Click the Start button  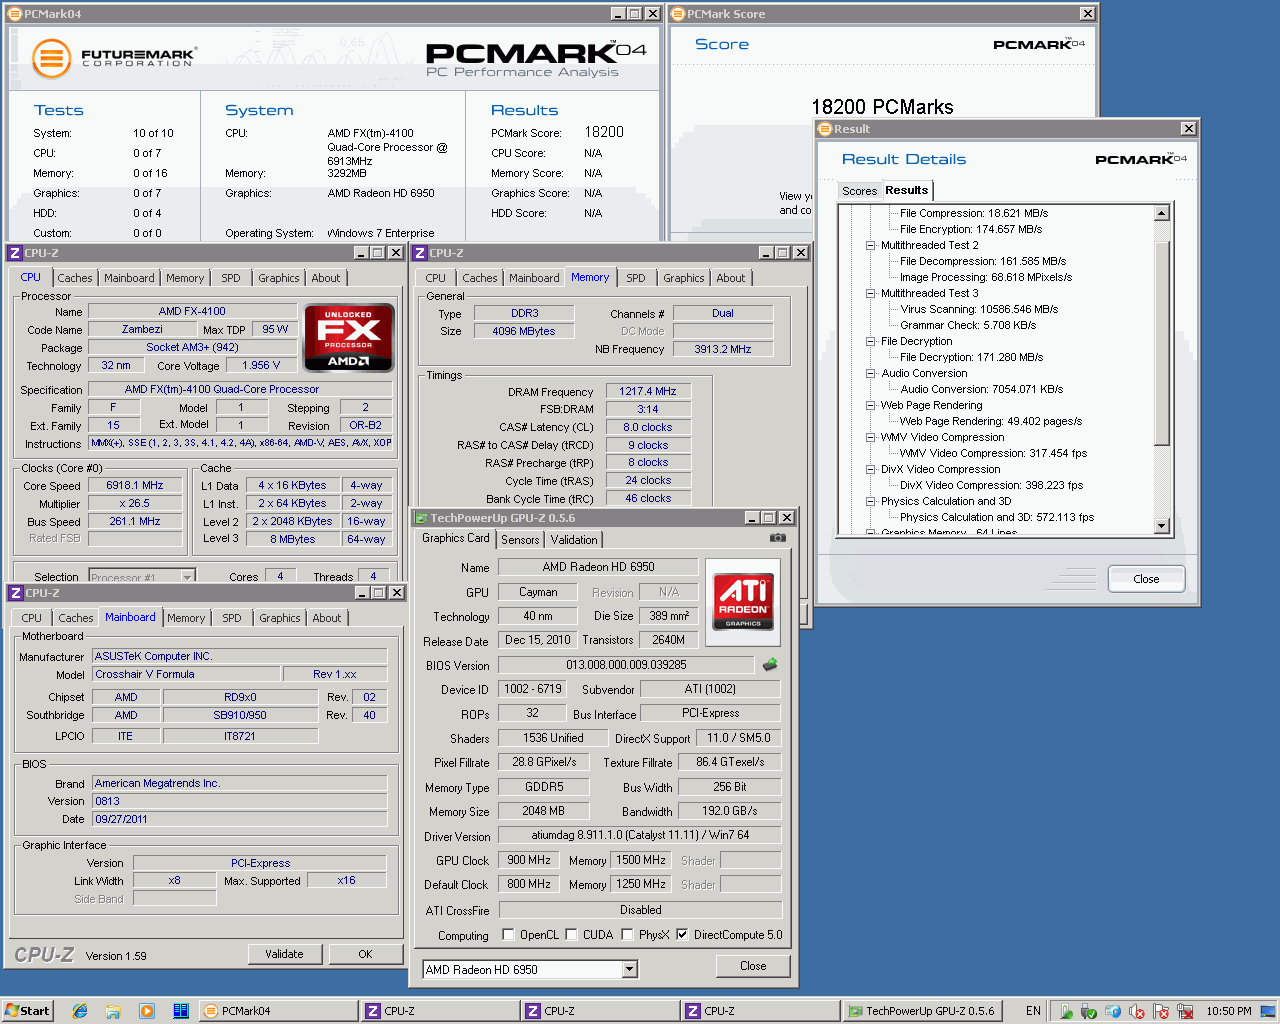pos(27,1011)
